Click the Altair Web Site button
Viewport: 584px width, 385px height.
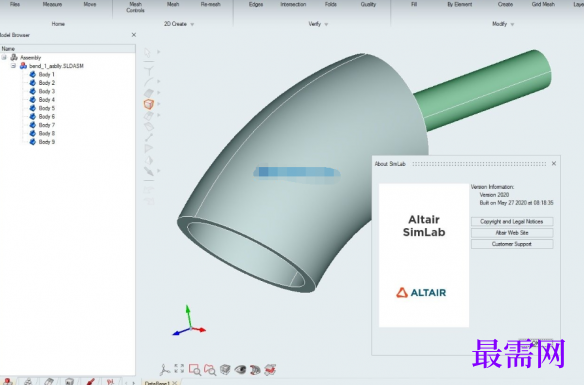512,233
